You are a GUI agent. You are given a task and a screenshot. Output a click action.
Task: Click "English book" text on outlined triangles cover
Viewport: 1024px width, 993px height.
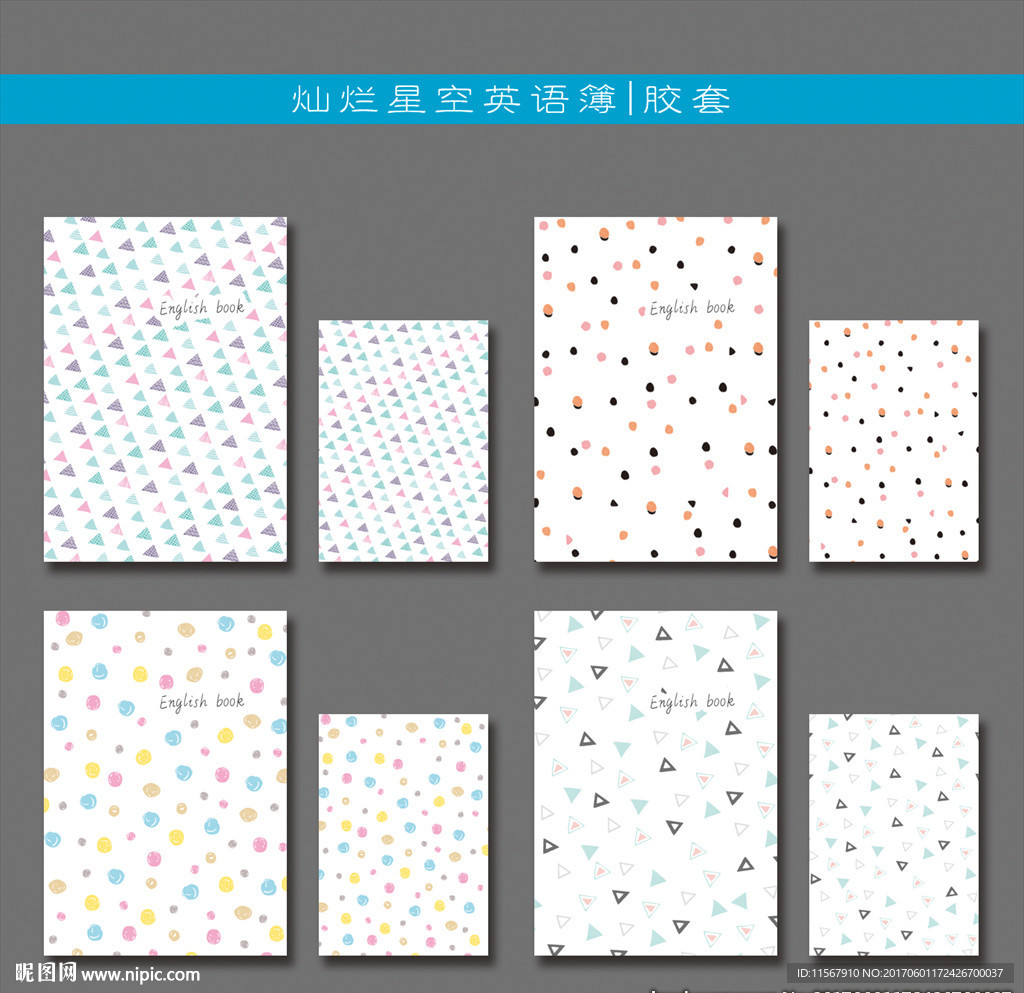tap(692, 702)
